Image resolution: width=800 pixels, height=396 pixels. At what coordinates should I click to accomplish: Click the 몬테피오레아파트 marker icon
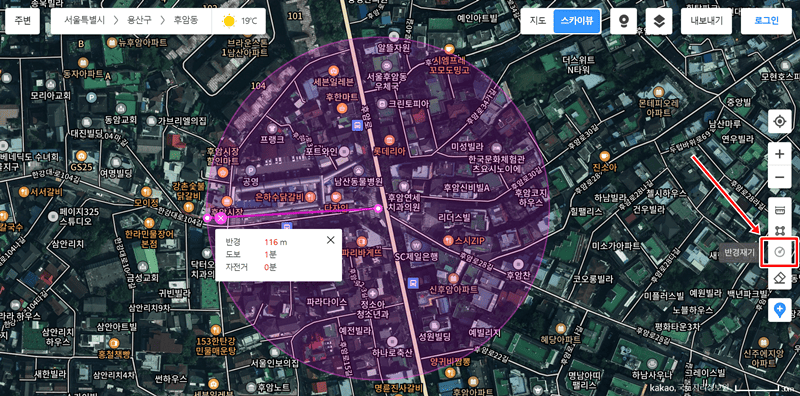click(x=658, y=92)
